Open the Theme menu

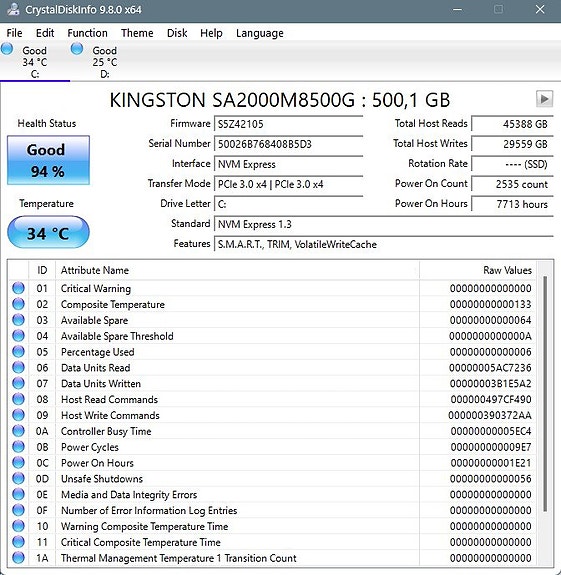point(137,33)
